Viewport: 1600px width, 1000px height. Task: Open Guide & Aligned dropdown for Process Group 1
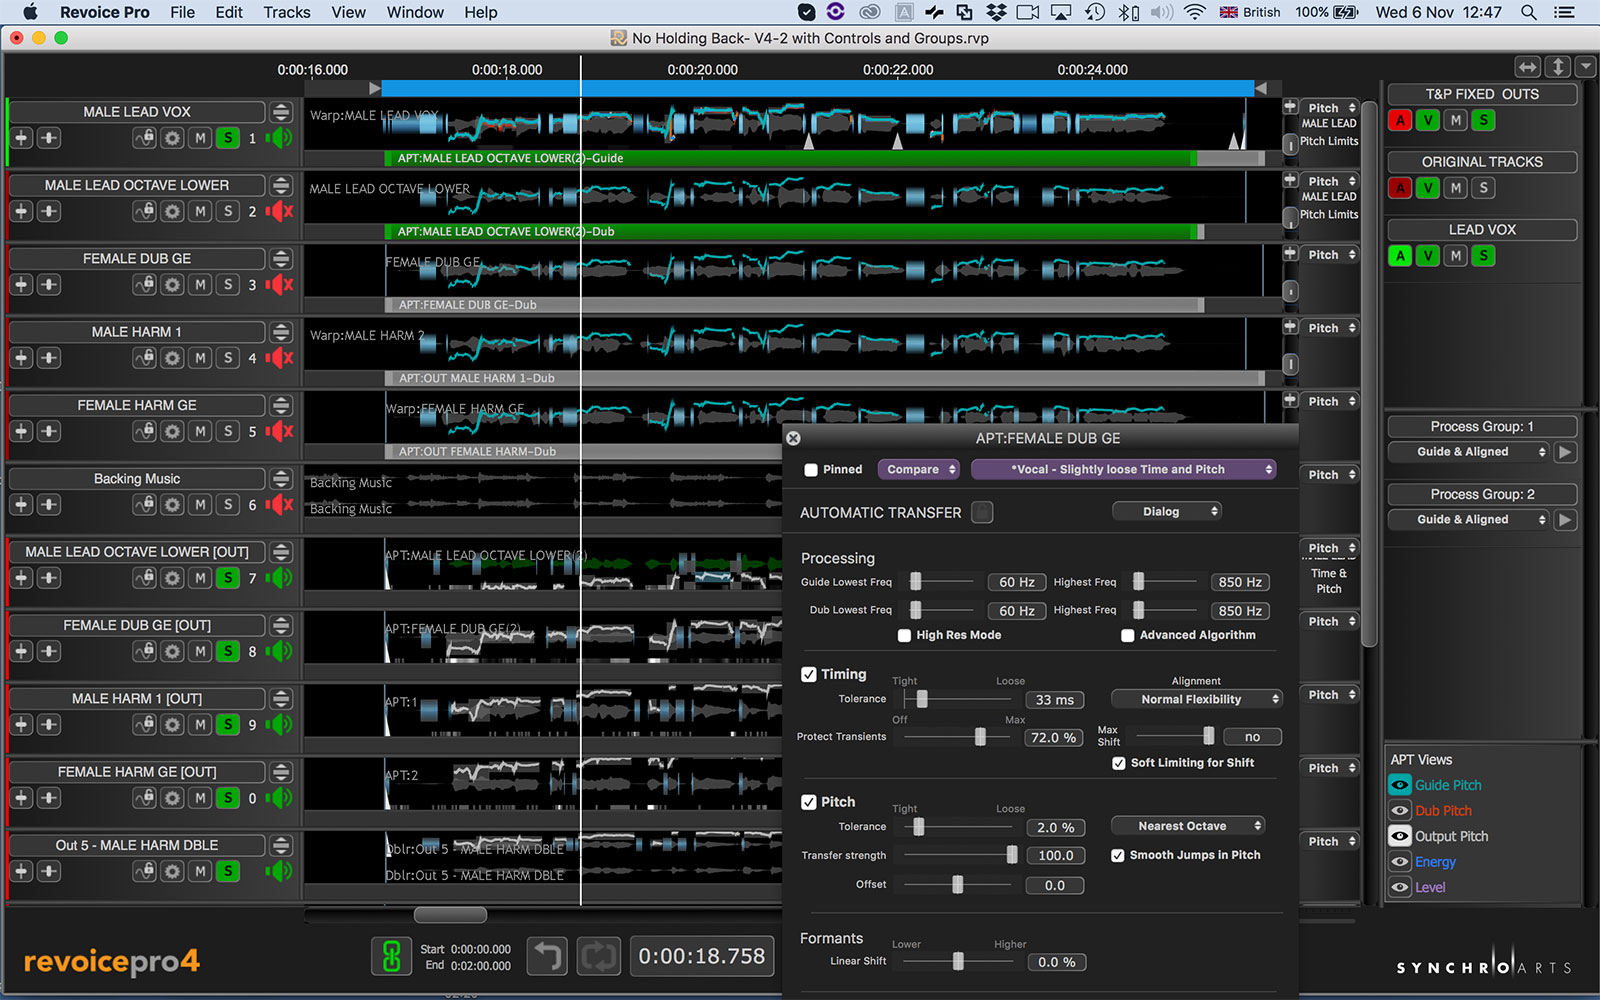tap(1468, 452)
